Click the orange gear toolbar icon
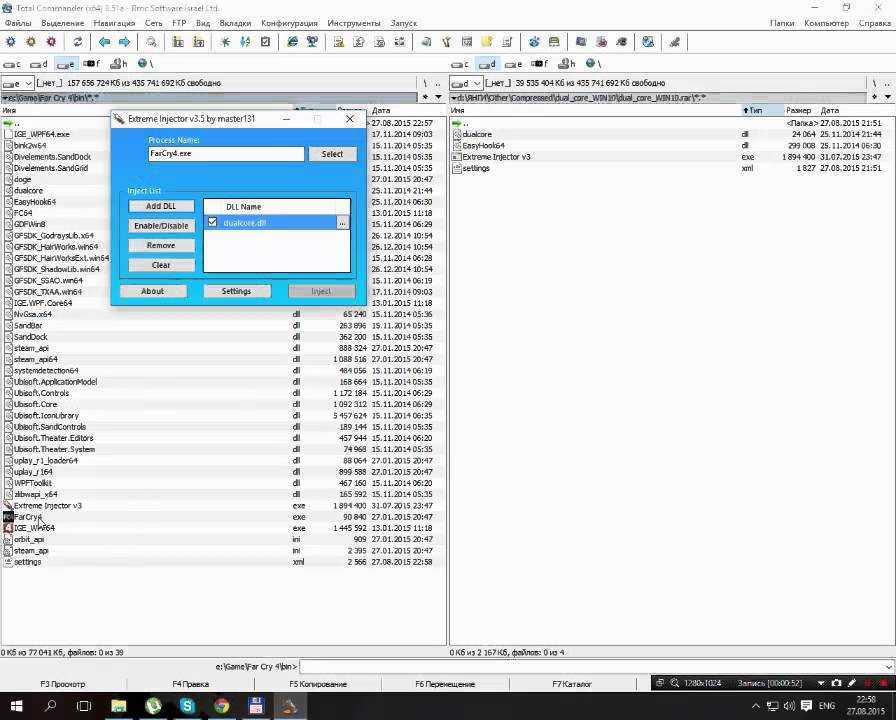Viewport: 896px width, 720px height. [31, 42]
